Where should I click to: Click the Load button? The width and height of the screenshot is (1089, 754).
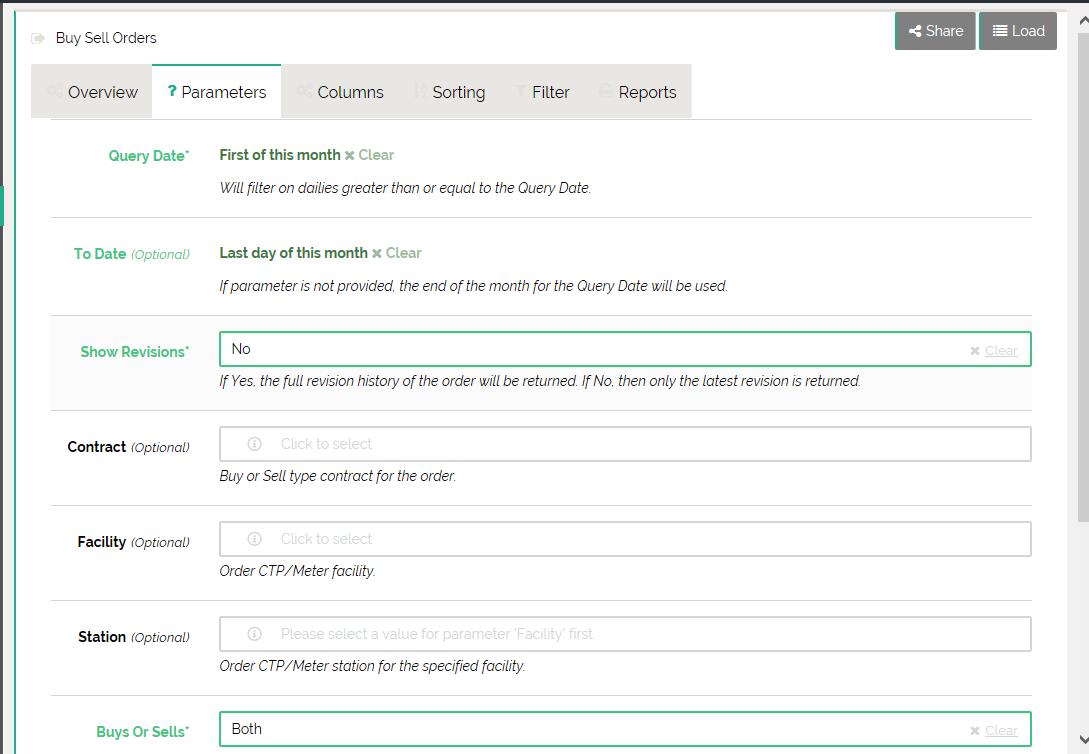tap(1018, 31)
